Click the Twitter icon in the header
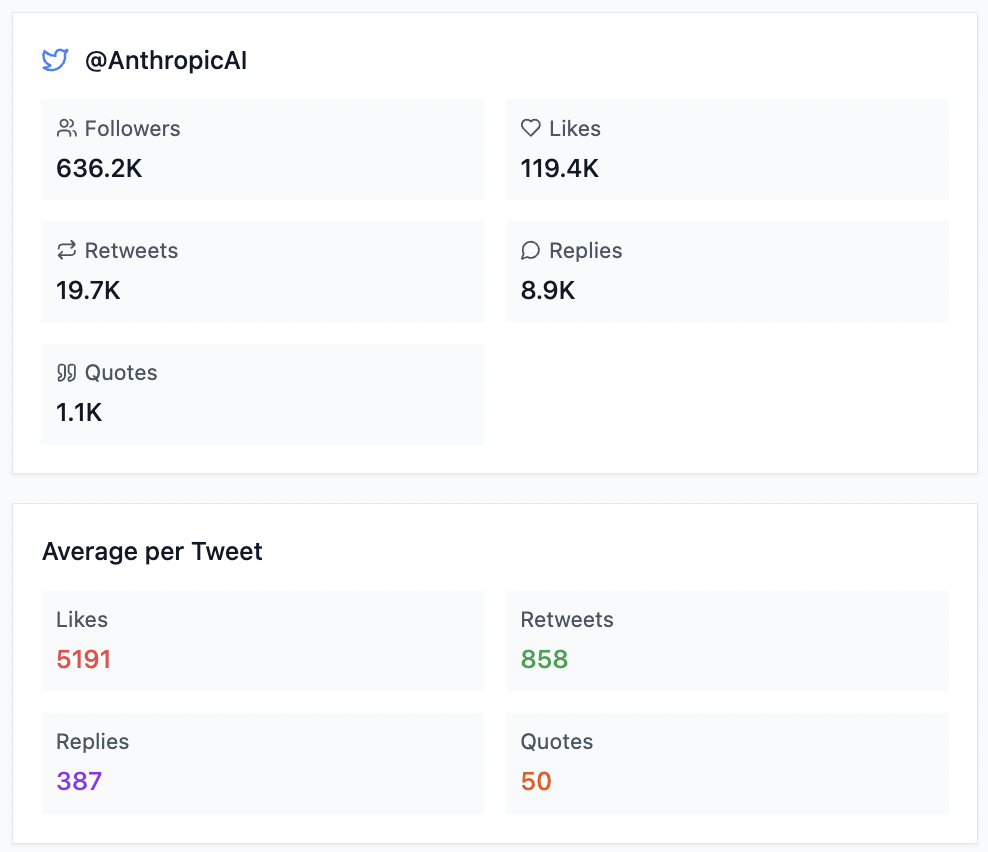 [55, 60]
